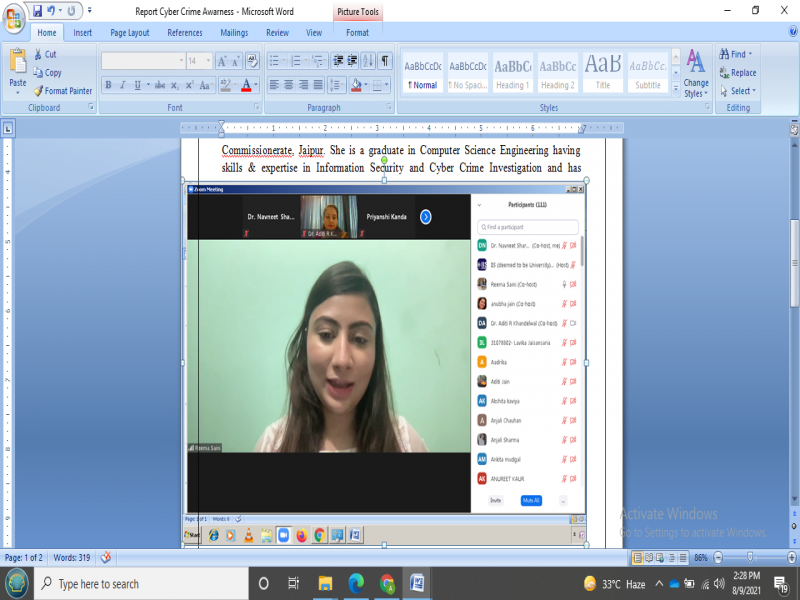800x600 pixels.
Task: Click the Center alignment icon
Action: coord(288,85)
